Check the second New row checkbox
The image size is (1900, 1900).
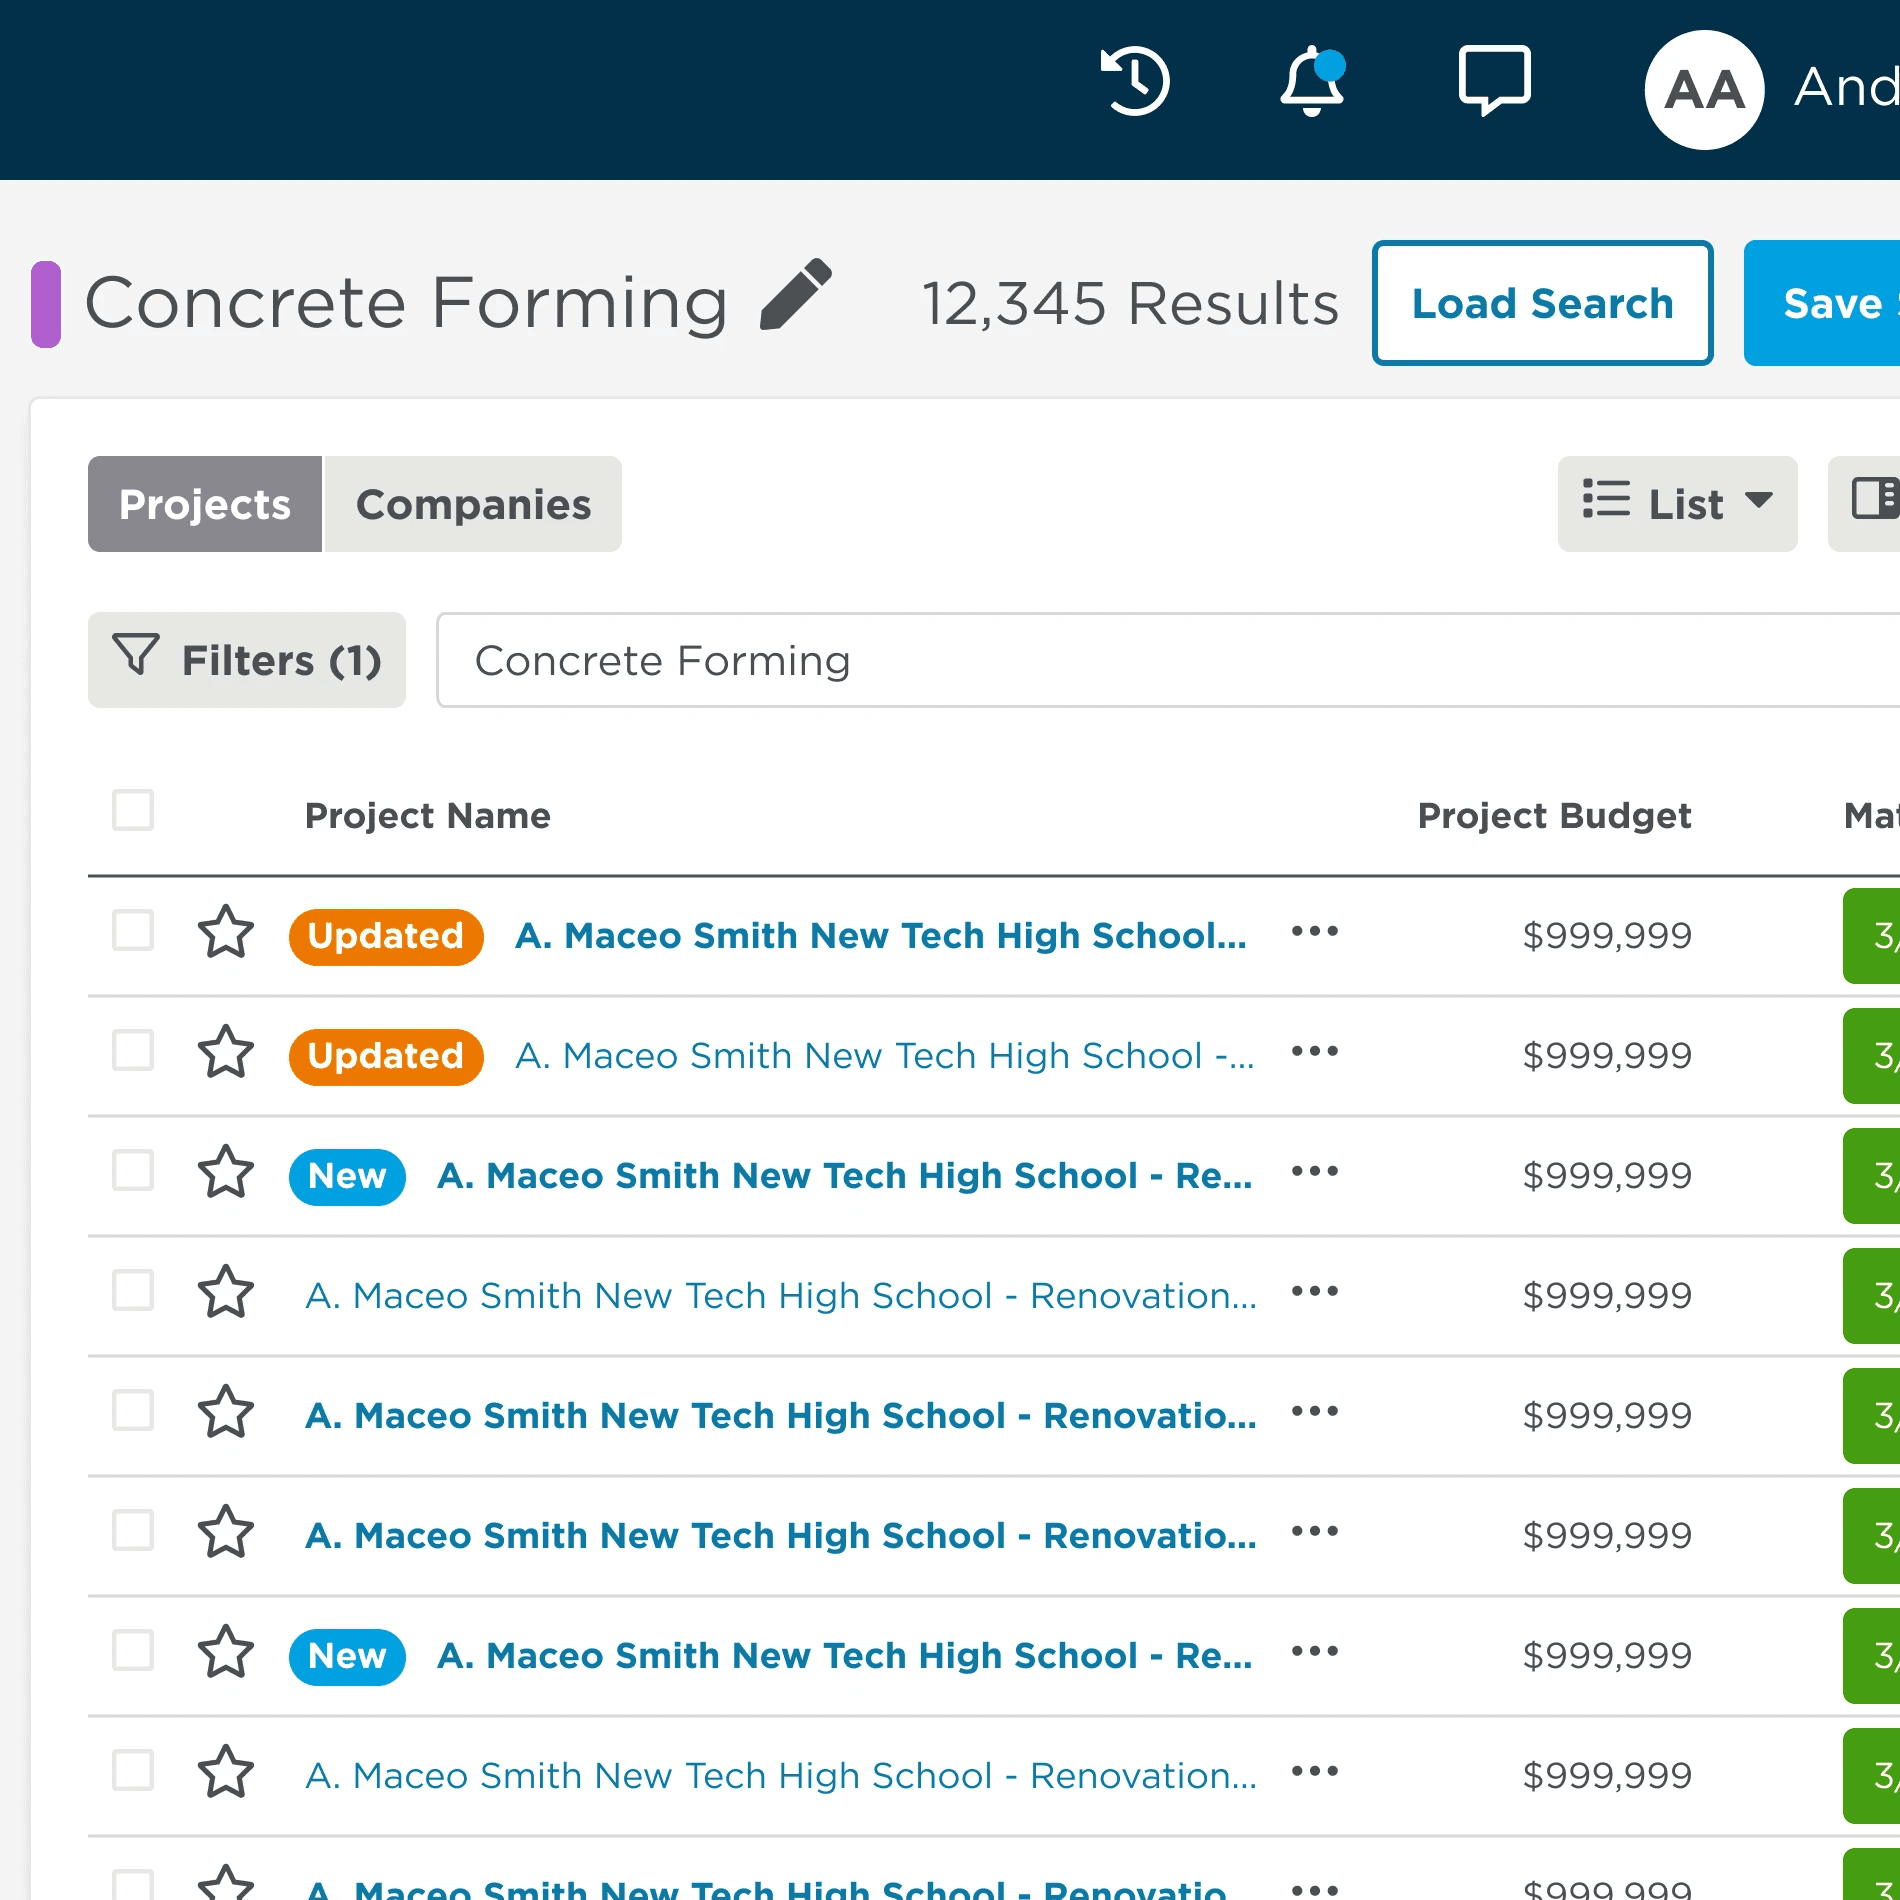point(133,1651)
